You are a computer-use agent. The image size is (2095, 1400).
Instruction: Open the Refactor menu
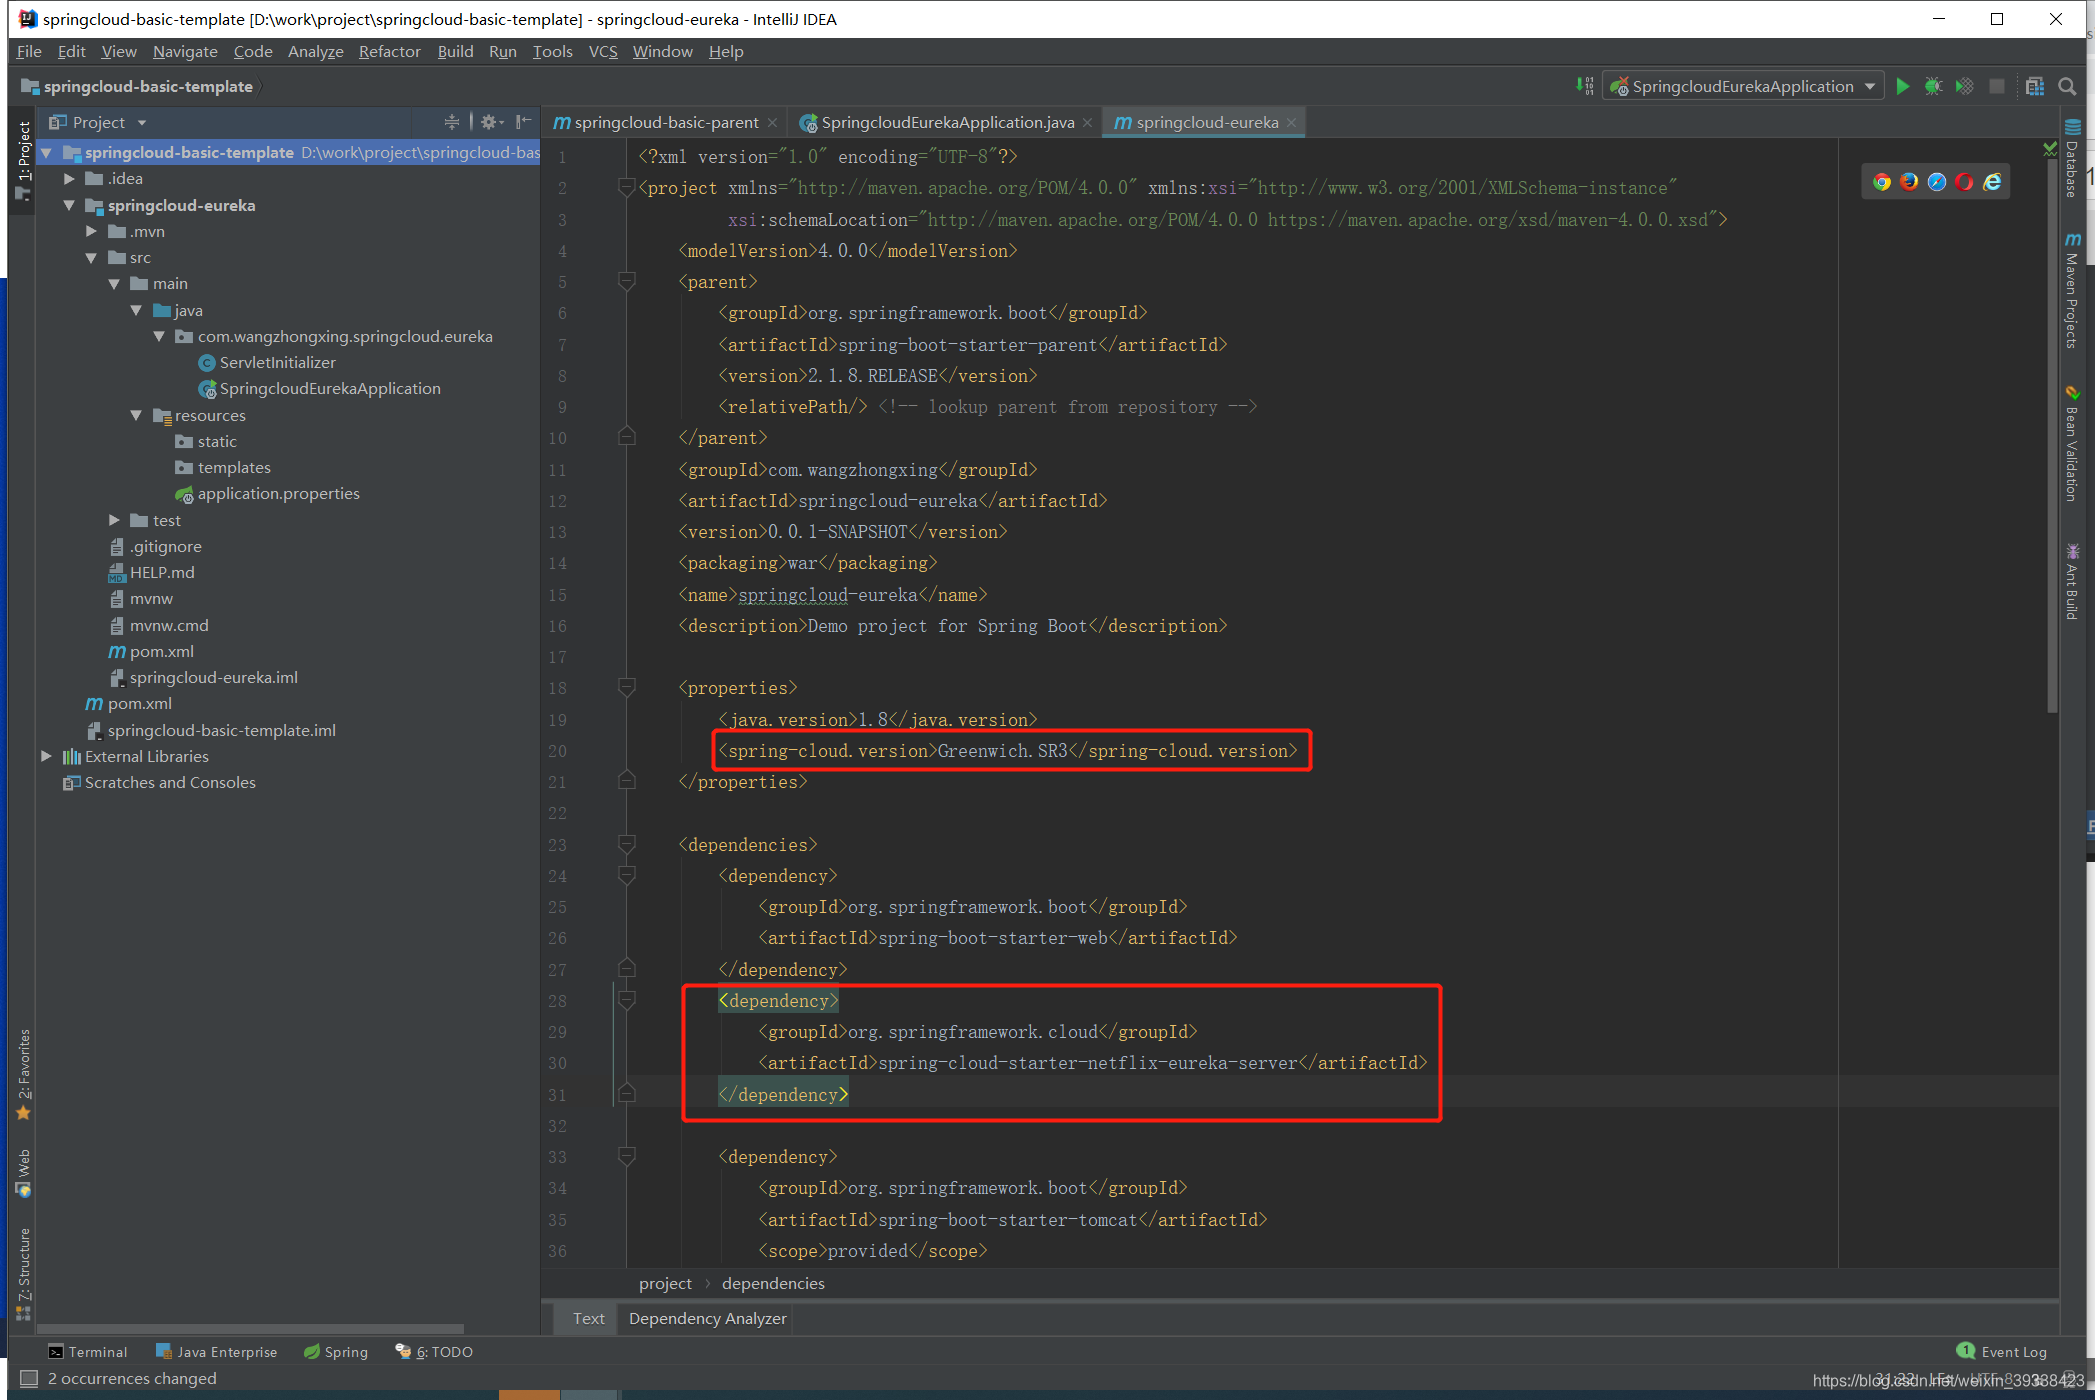(390, 51)
